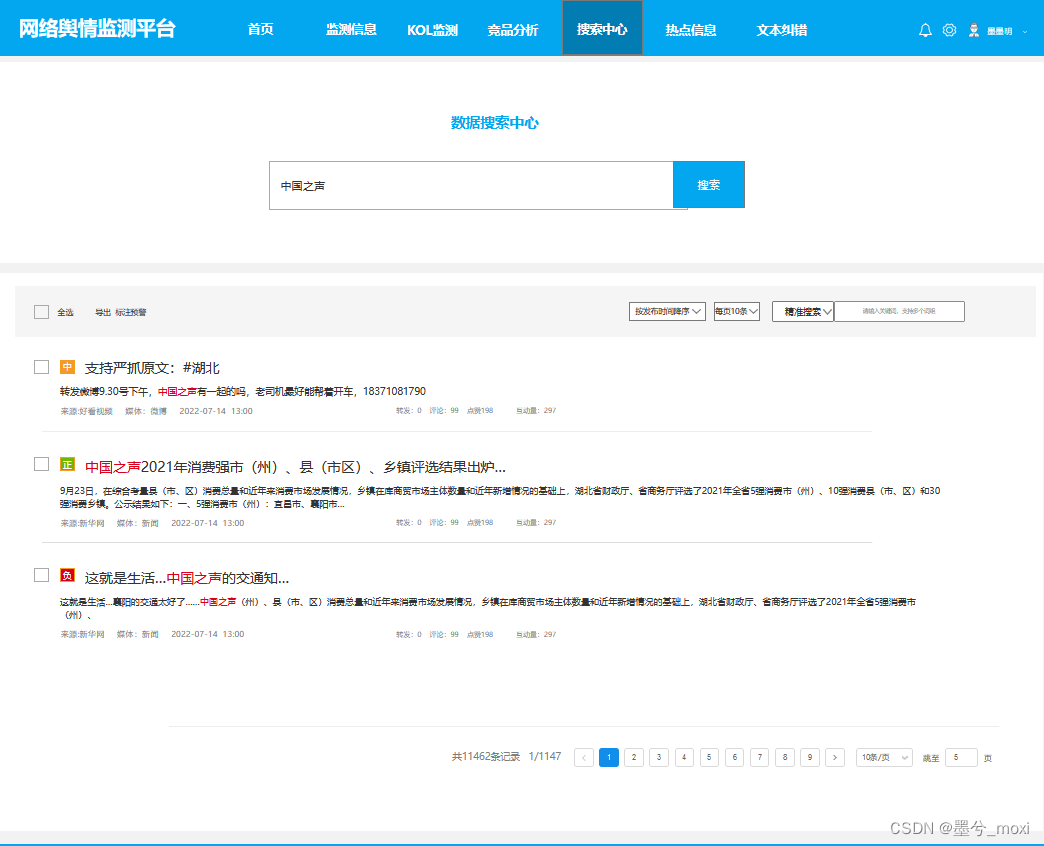Go to page 8
Viewport: 1044px width, 846px height.
click(x=785, y=757)
